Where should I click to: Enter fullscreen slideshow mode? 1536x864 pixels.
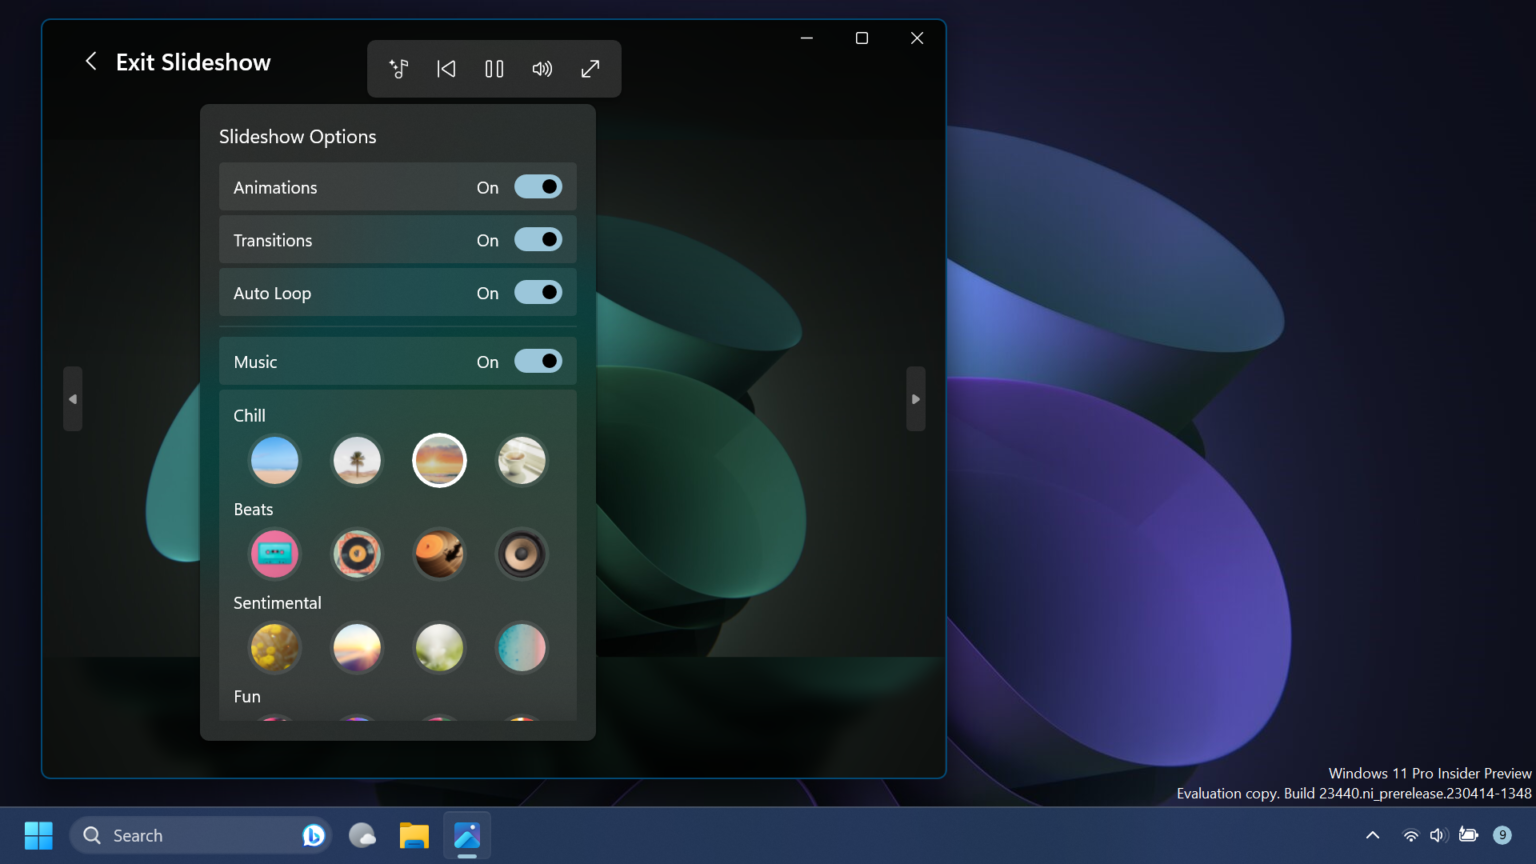click(590, 68)
